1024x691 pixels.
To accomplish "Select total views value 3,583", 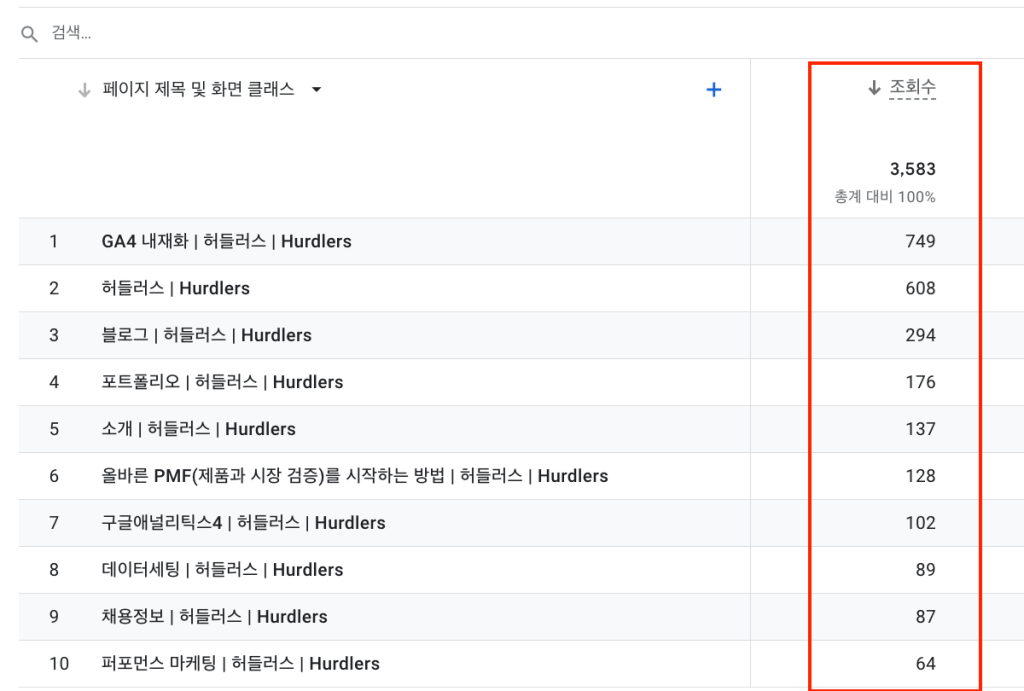I will coord(912,169).
